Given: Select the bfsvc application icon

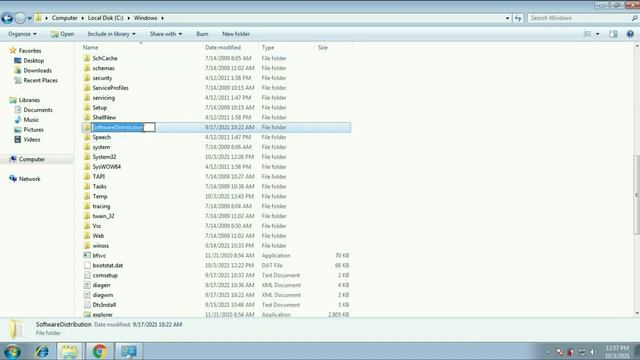Looking at the screenshot, I should (87, 256).
